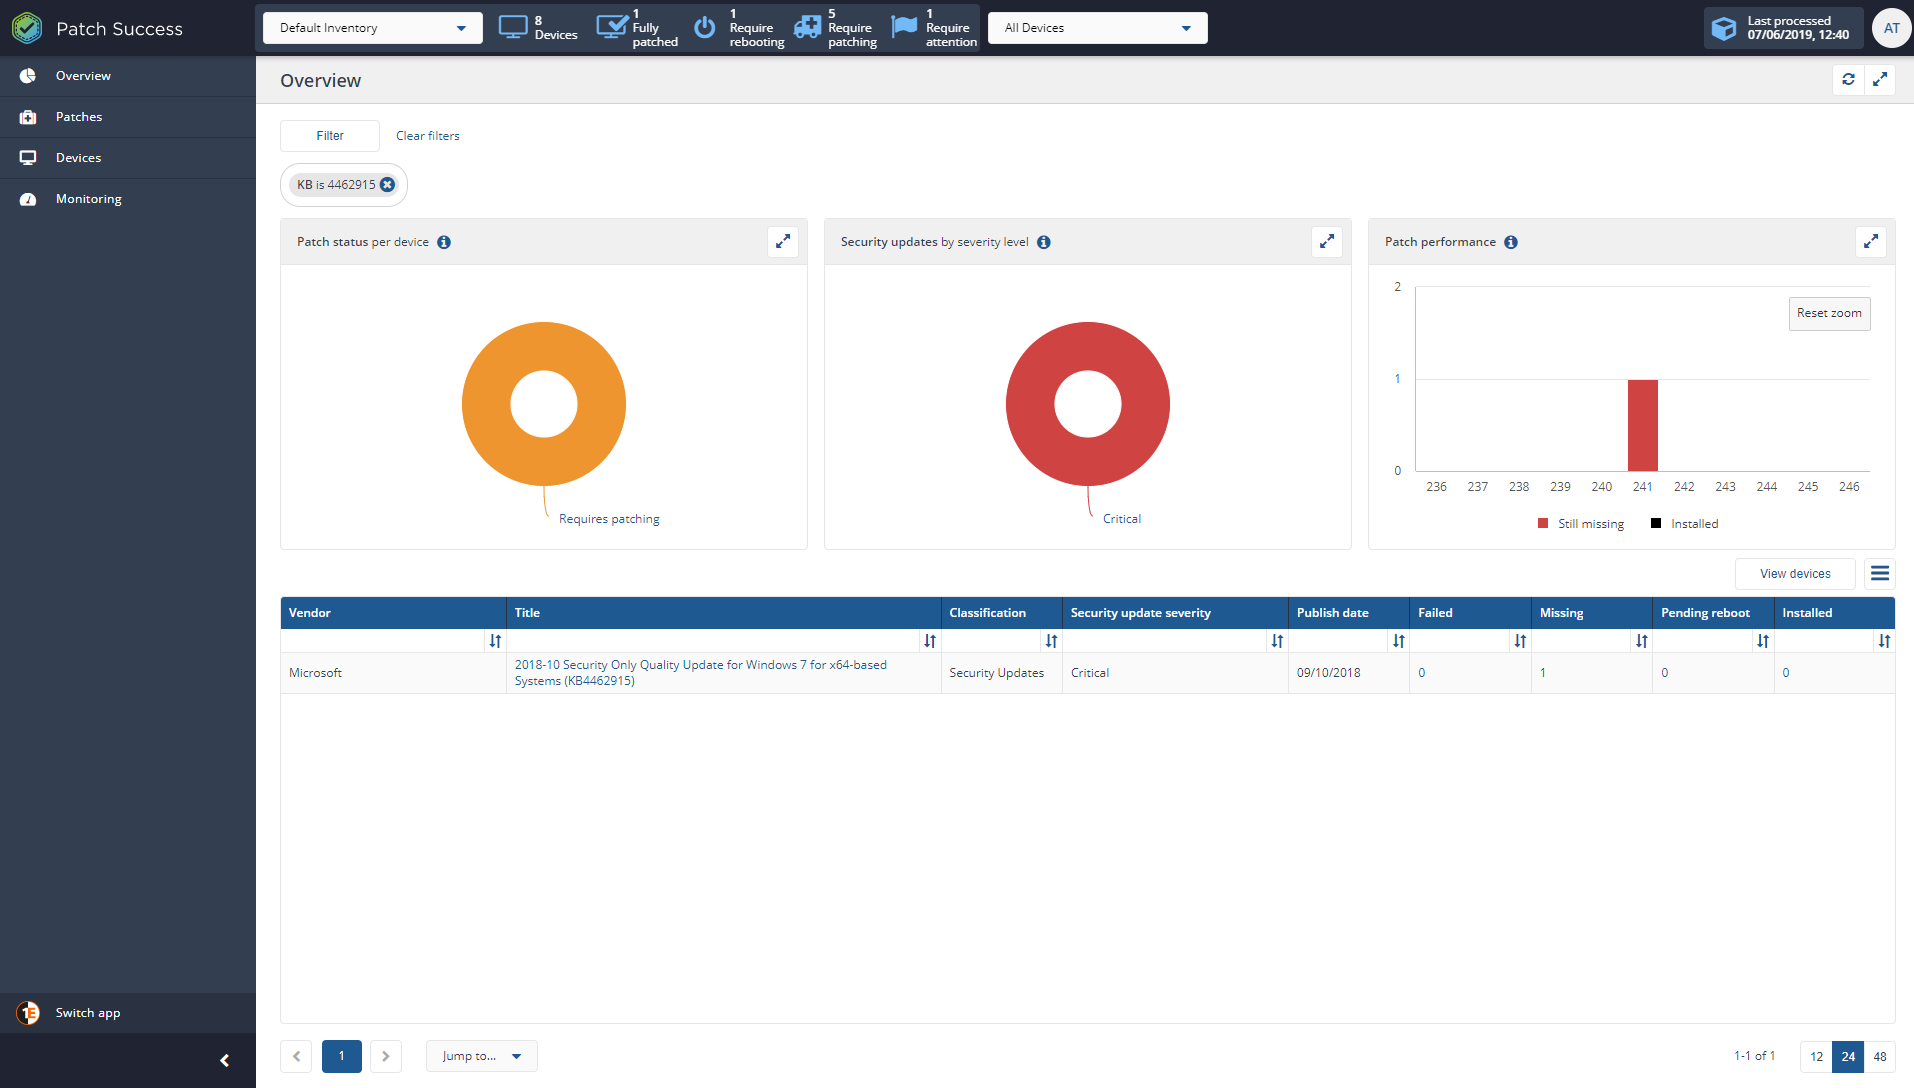Collapse the sidebar using the left chevron
Viewport: 1914px width, 1088px height.
225,1061
